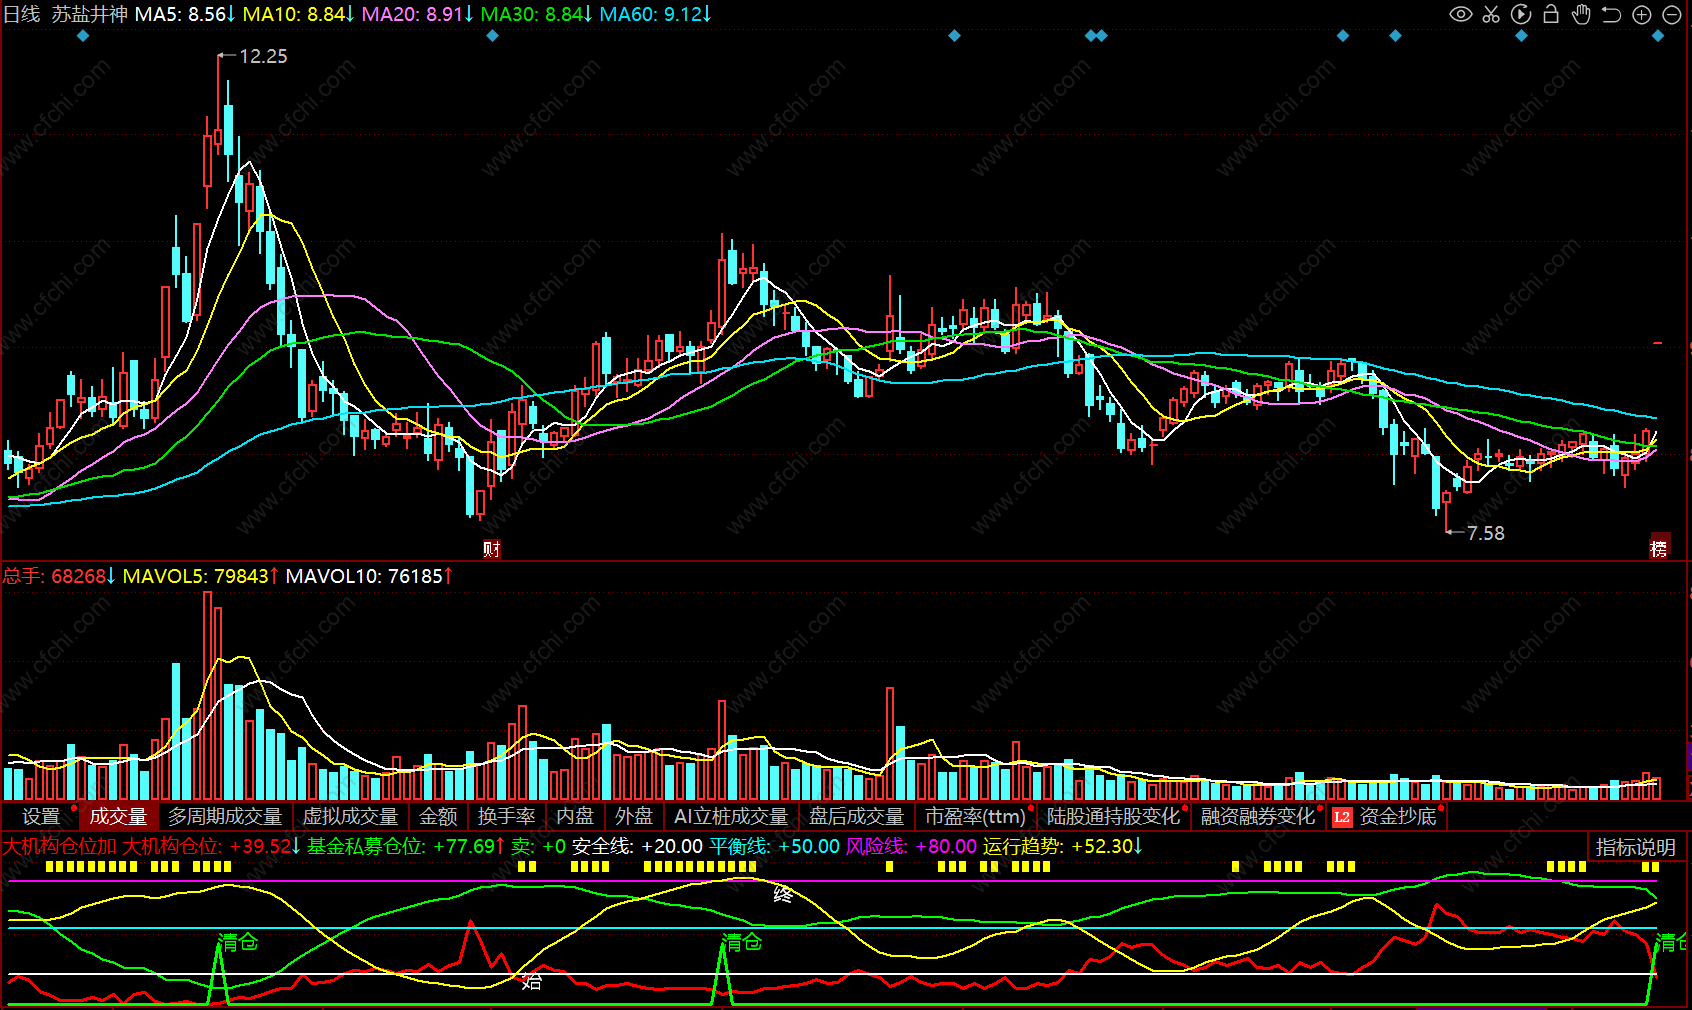
Task: Select the MA10: 8.84 label
Action: (298, 14)
